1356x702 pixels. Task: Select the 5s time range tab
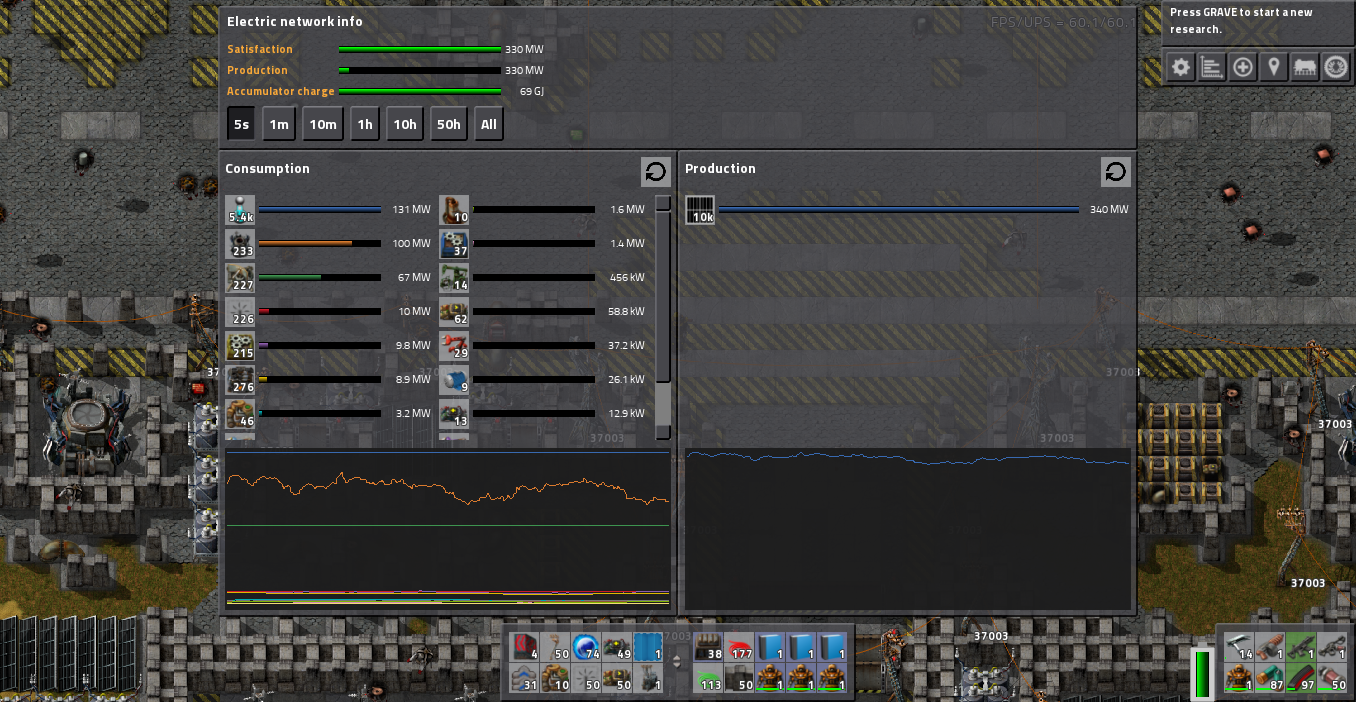pos(241,124)
